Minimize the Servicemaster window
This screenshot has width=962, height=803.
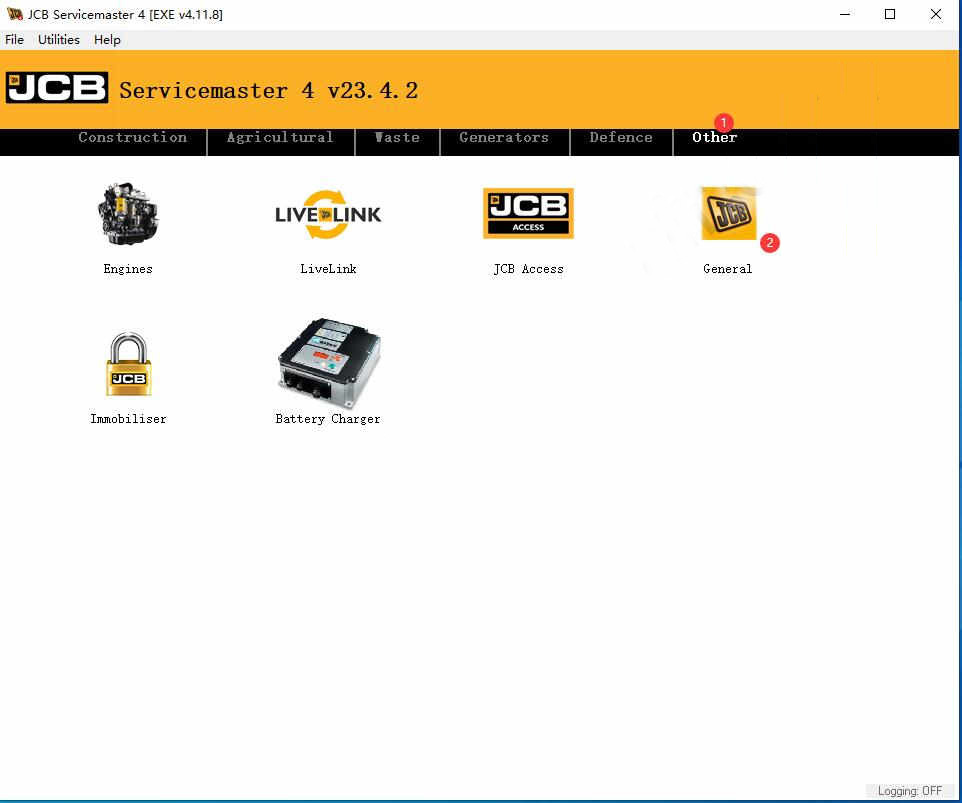(x=845, y=14)
